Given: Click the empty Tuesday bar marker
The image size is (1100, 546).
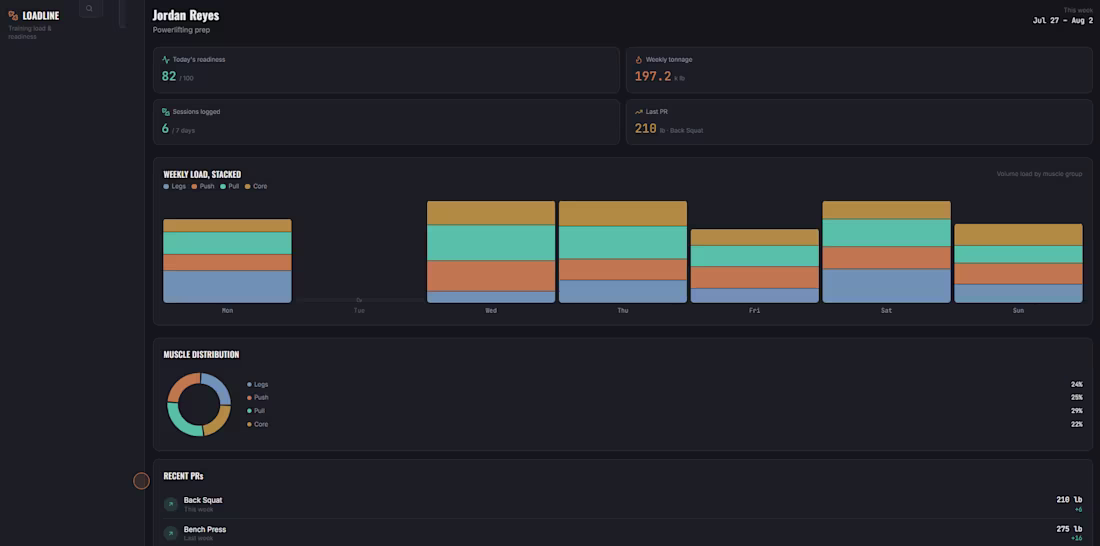Looking at the screenshot, I should [359, 300].
